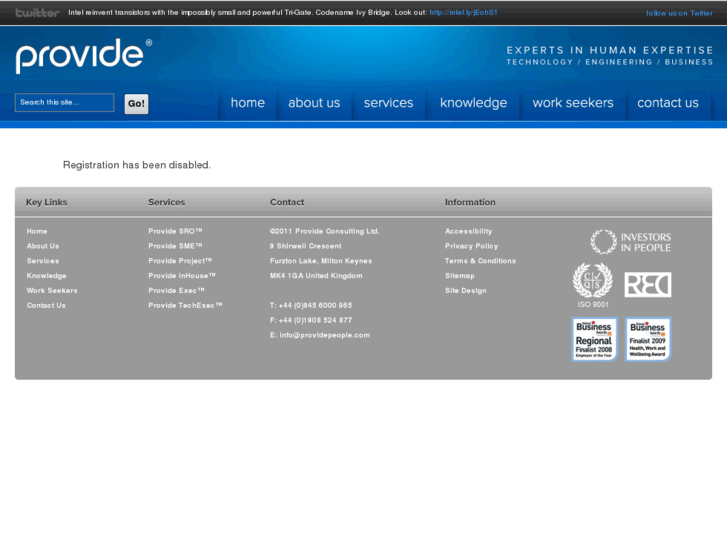
Task: Click the Key Links footer heading
Action: (46, 202)
